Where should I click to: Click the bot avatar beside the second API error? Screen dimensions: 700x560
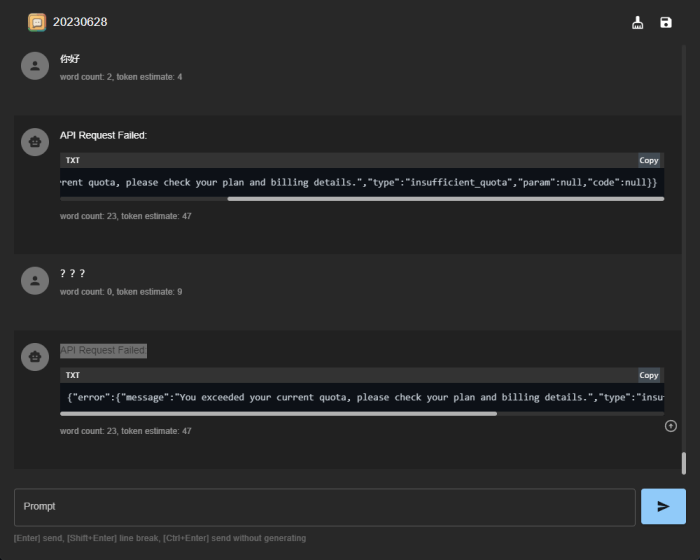pos(35,358)
